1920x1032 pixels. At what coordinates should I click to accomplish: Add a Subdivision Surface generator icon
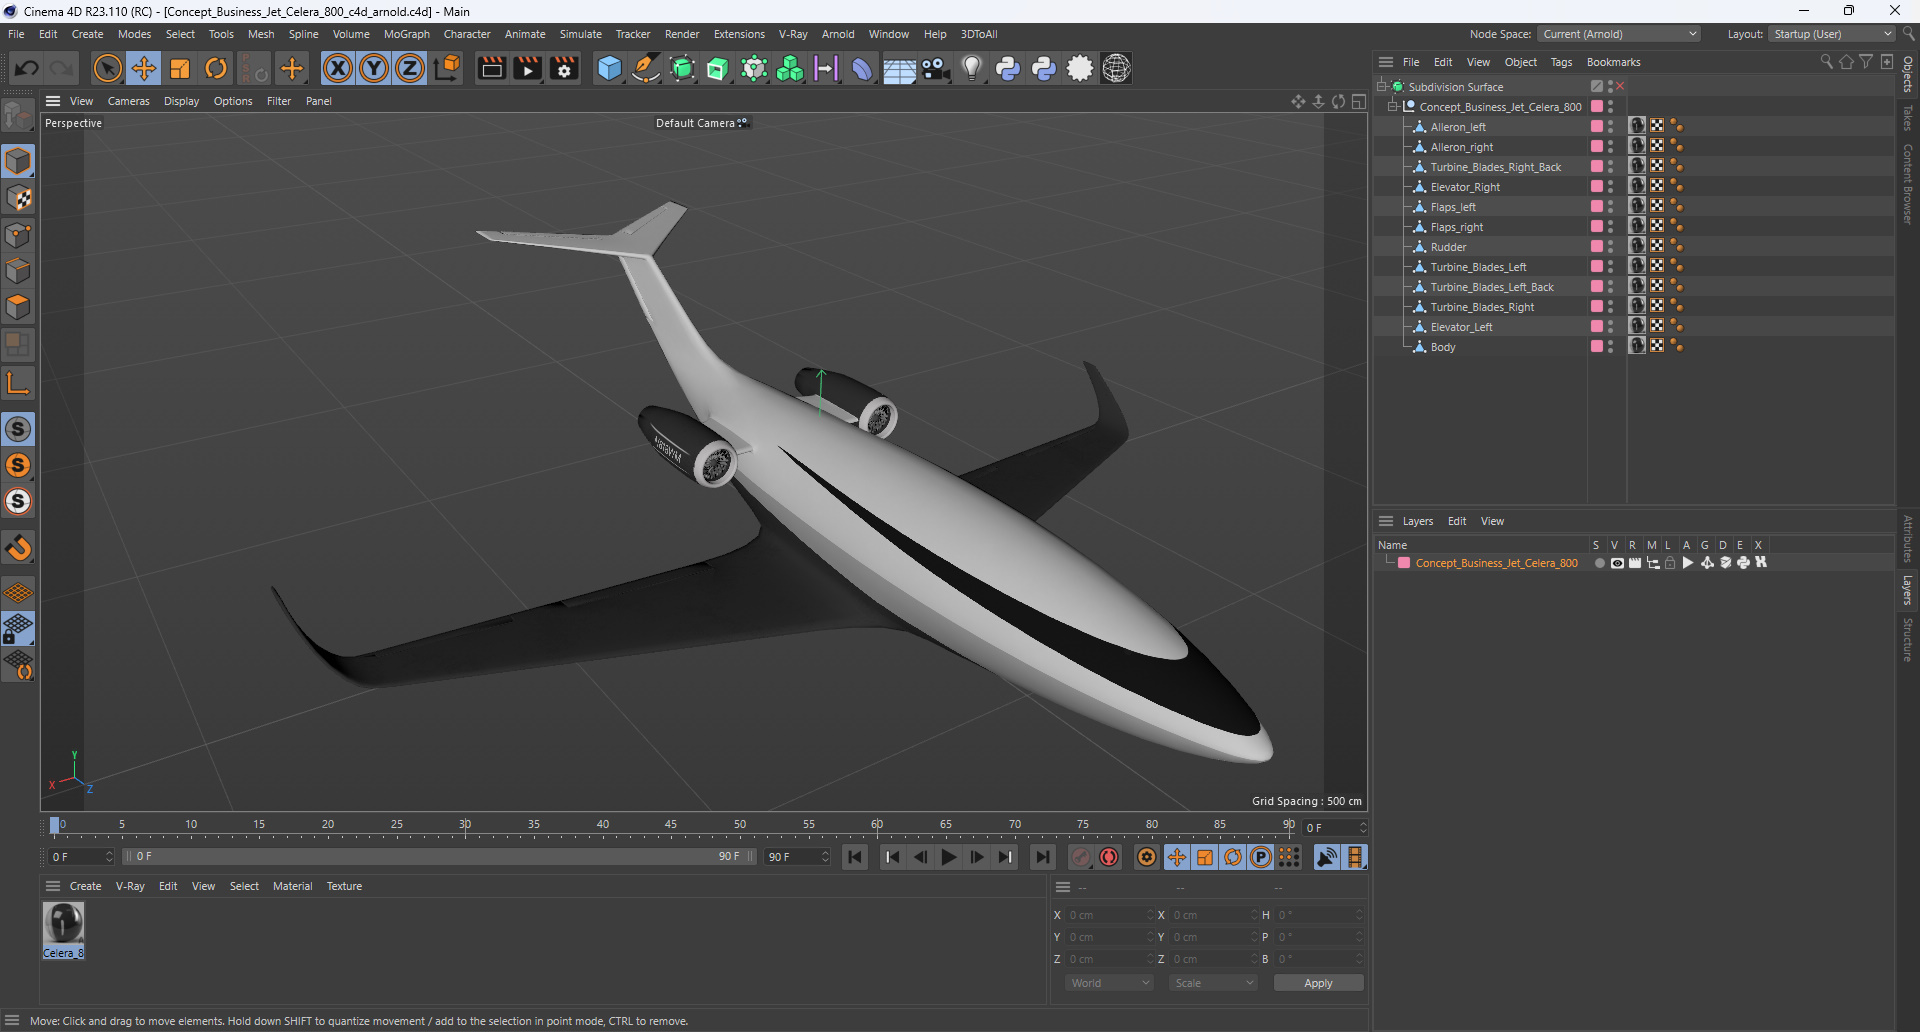tap(682, 68)
